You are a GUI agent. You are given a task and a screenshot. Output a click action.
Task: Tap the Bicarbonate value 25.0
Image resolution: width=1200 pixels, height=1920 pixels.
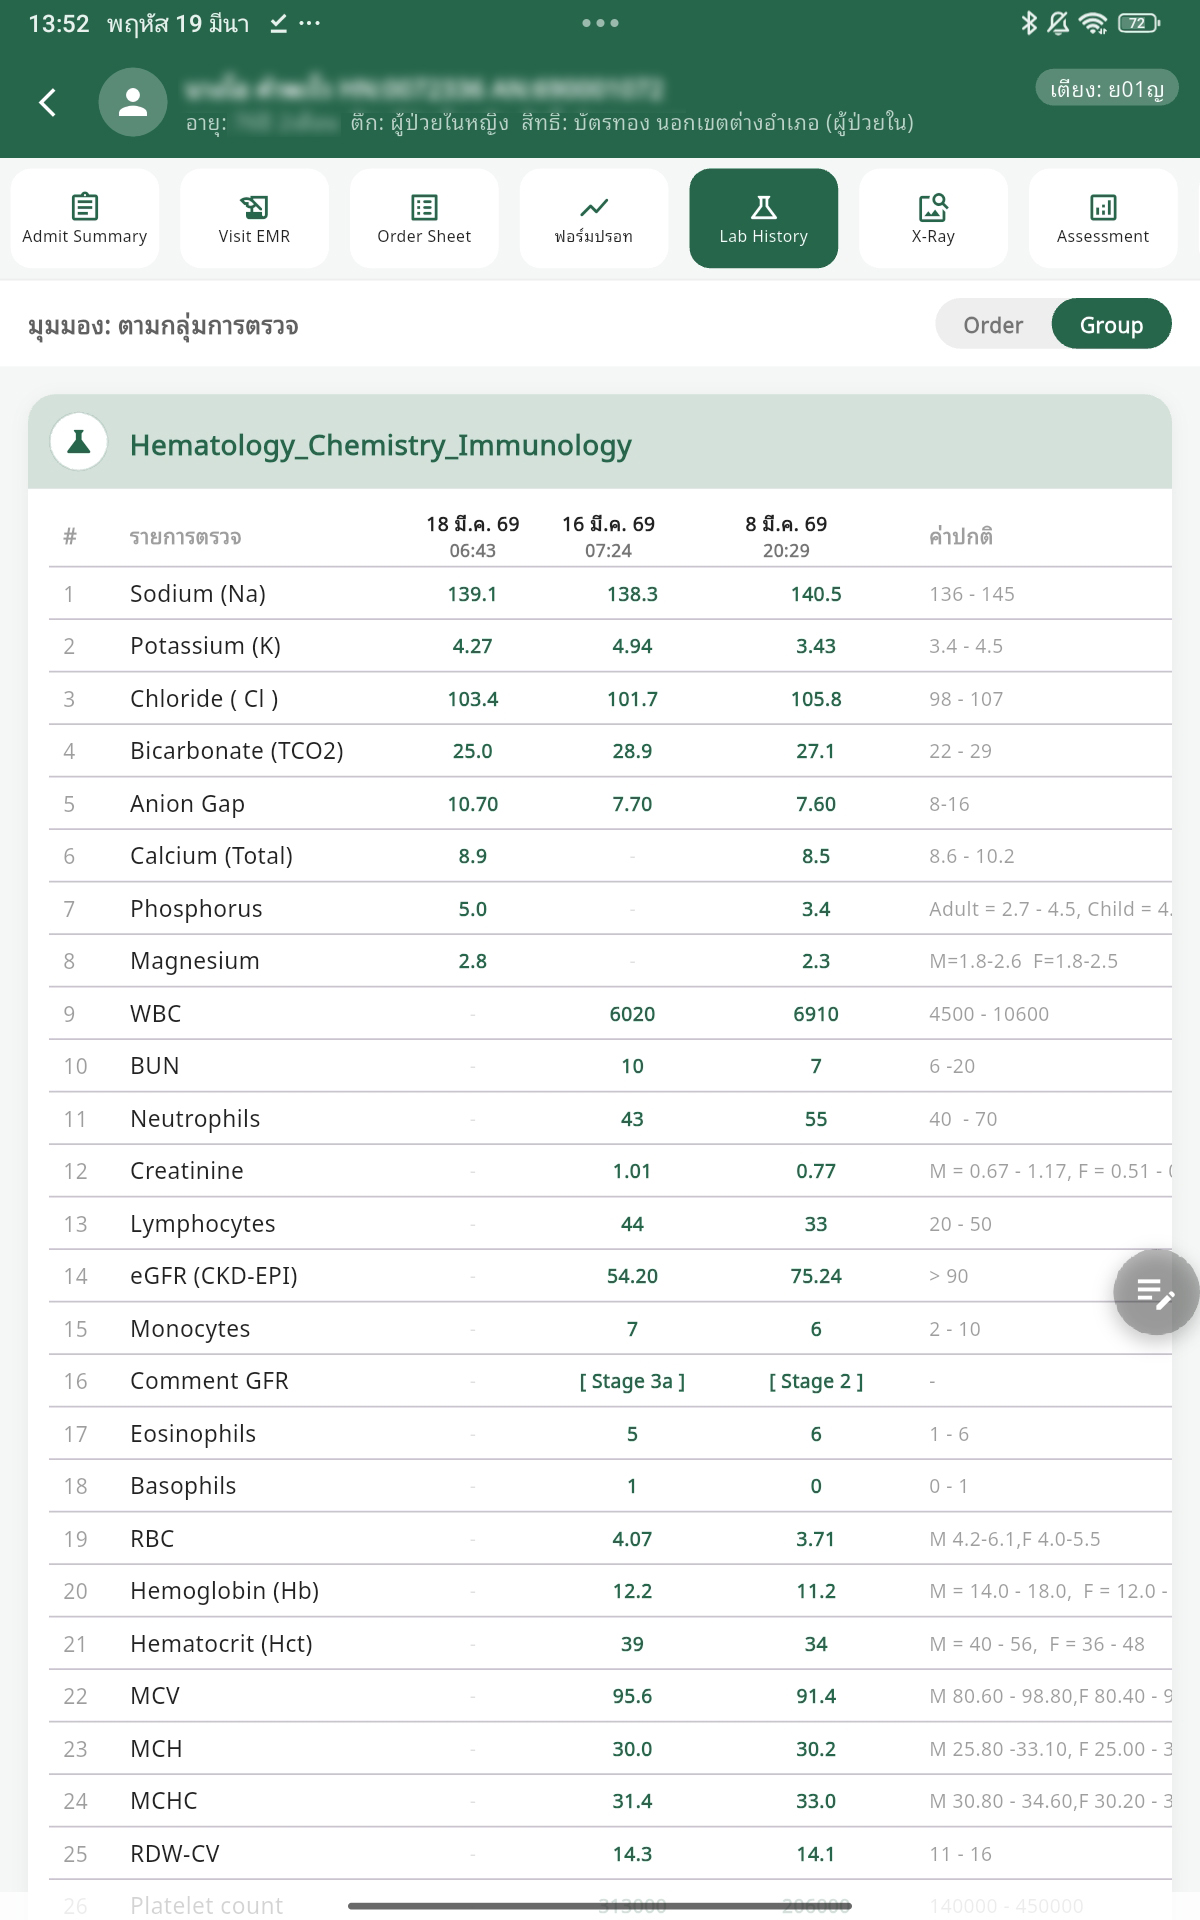coord(472,751)
